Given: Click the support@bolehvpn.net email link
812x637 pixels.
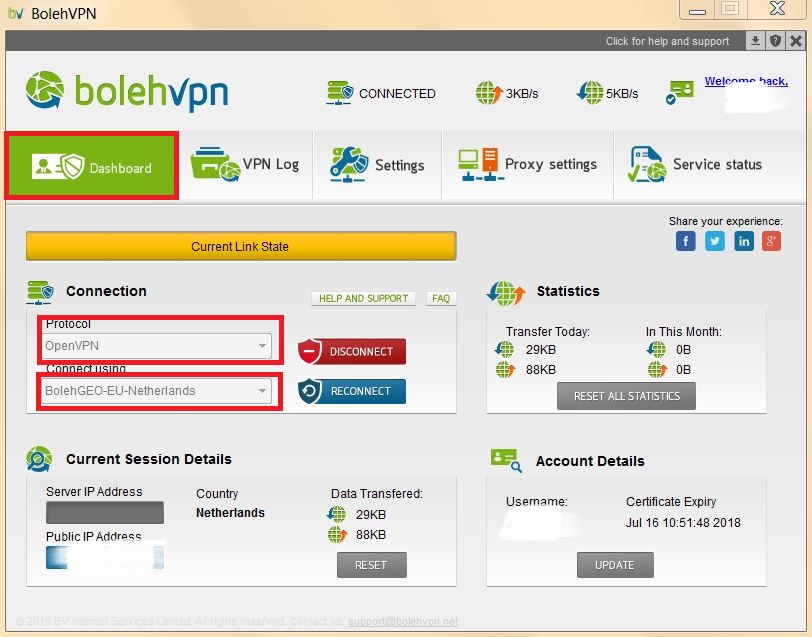Looking at the screenshot, I should [402, 621].
